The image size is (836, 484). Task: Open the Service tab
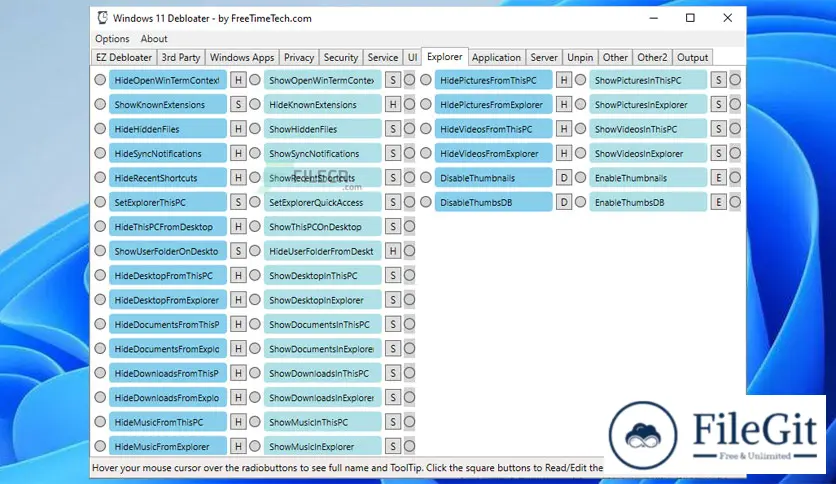(383, 58)
